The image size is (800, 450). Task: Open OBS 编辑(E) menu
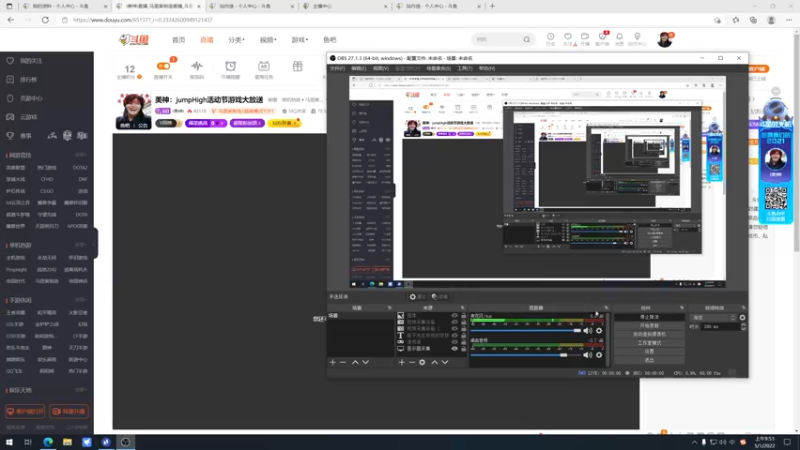359,68
